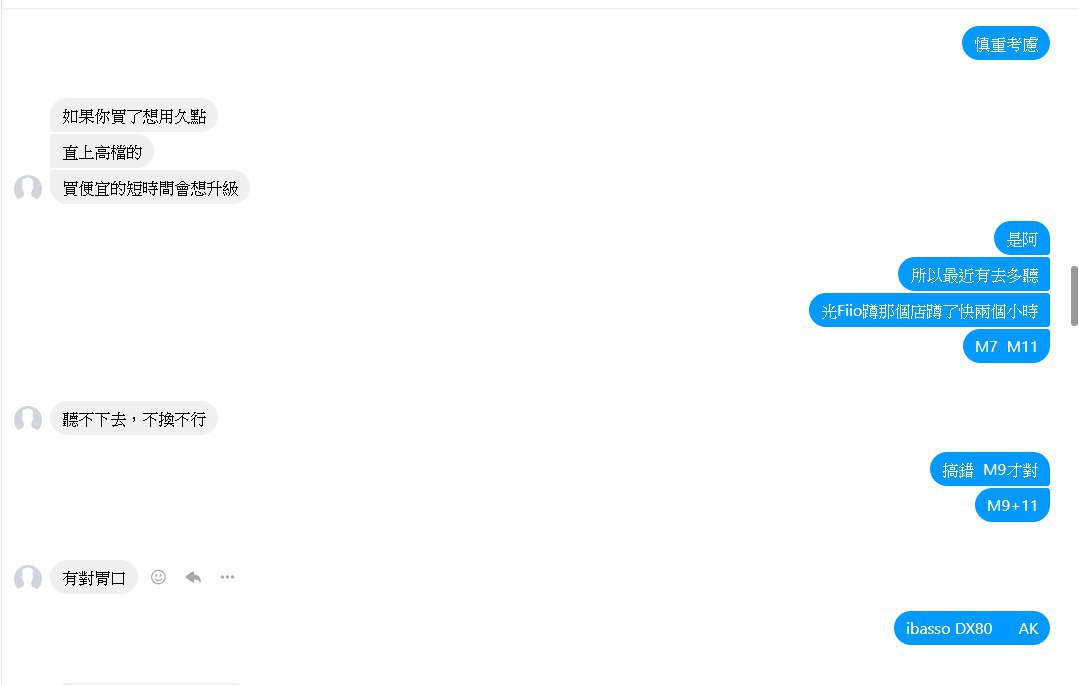This screenshot has width=1079, height=685.
Task: Click the 買便宜的短時間會想升級 bubble
Action: (x=150, y=188)
